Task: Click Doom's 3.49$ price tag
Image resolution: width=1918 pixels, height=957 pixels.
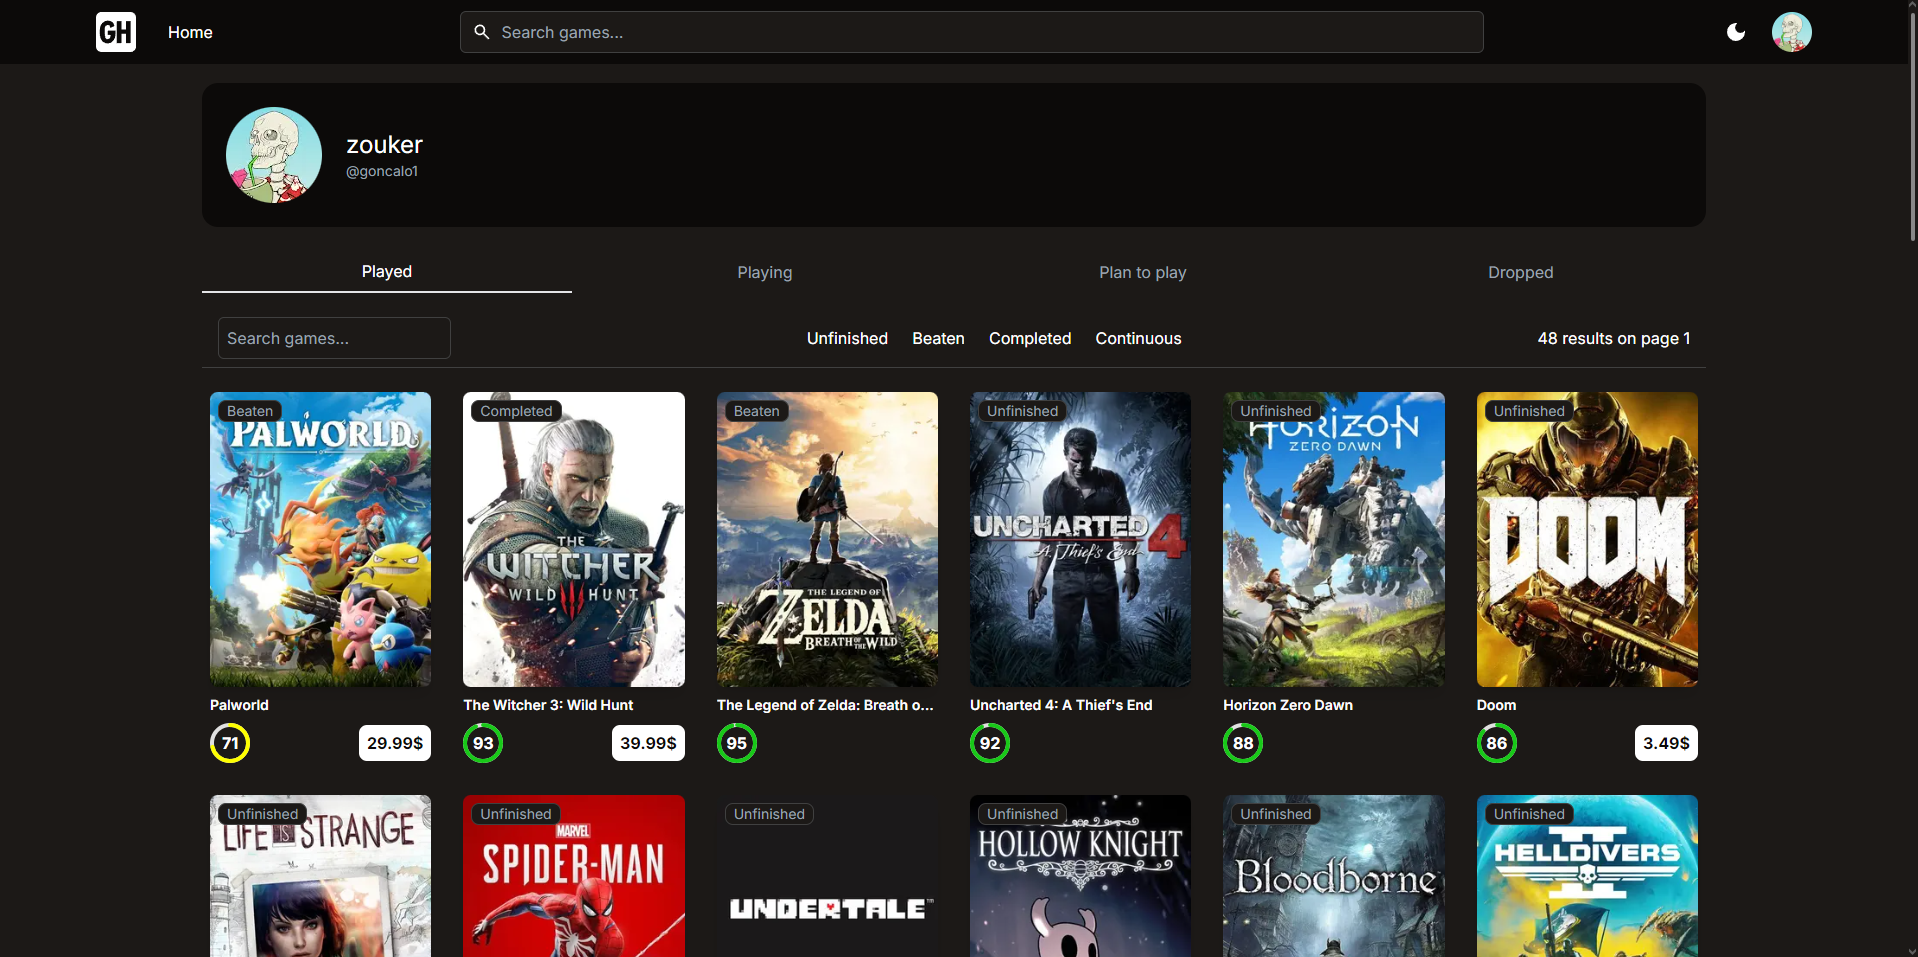Action: [1665, 742]
